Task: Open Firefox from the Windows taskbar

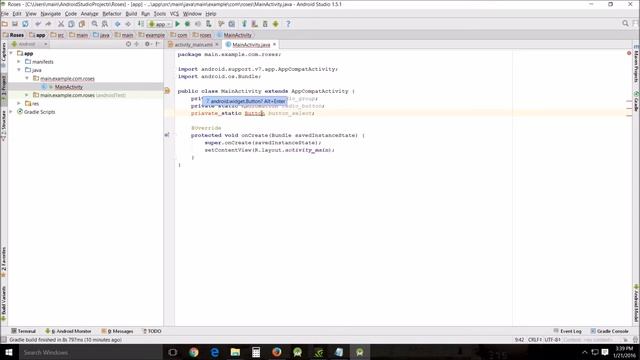Action: pos(276,352)
